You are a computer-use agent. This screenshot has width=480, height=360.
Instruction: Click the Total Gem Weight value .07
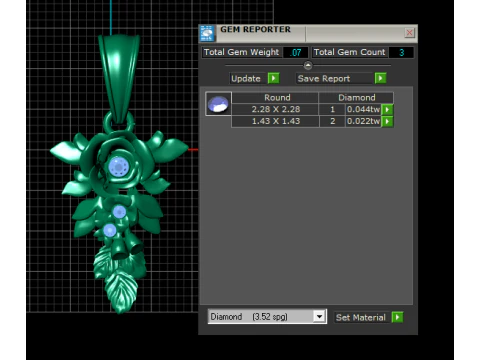295,53
